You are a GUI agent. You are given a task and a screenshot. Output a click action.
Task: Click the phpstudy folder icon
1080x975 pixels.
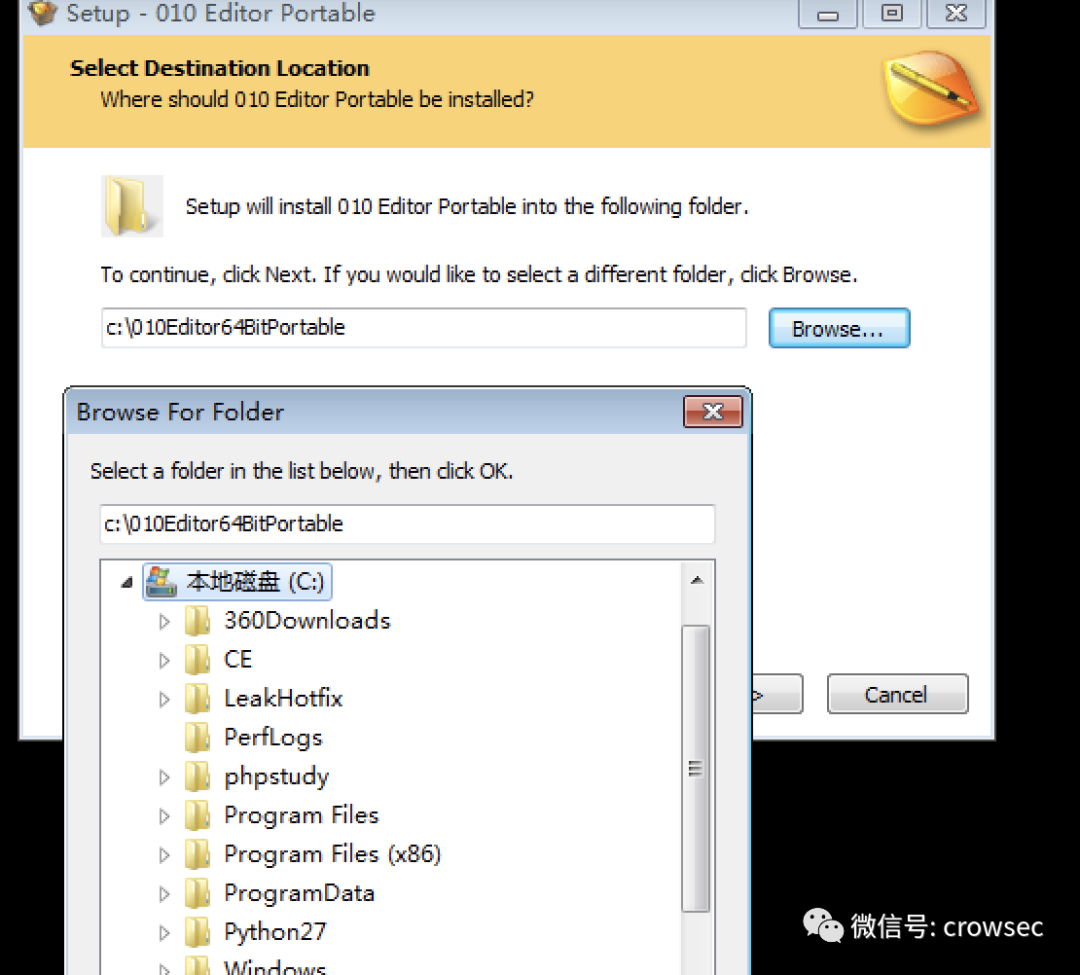pyautogui.click(x=197, y=777)
